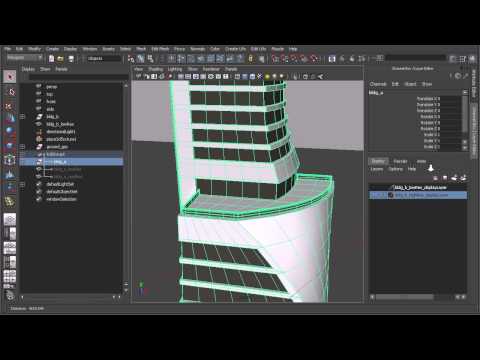The width and height of the screenshot is (480, 360).
Task: Open the Modify menu
Action: click(34, 49)
